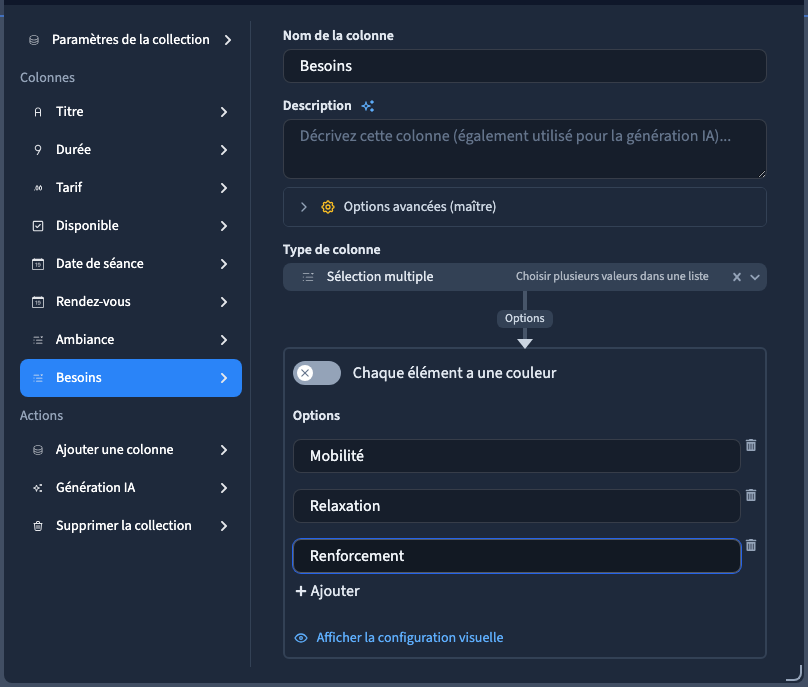This screenshot has height=687, width=808.
Task: Select the highlighted Besoins column entry
Action: point(131,378)
